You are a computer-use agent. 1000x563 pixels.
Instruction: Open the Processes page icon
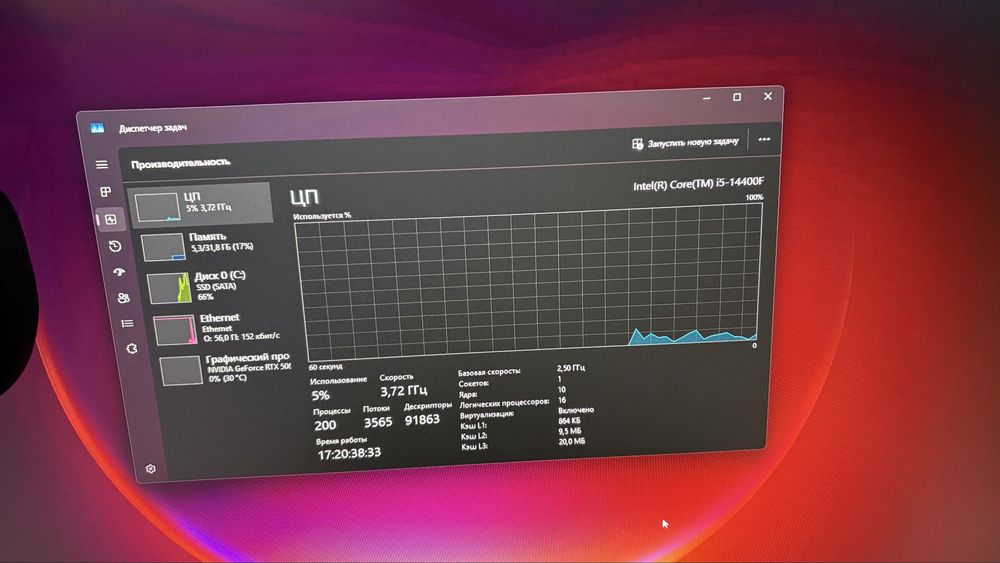pos(106,191)
